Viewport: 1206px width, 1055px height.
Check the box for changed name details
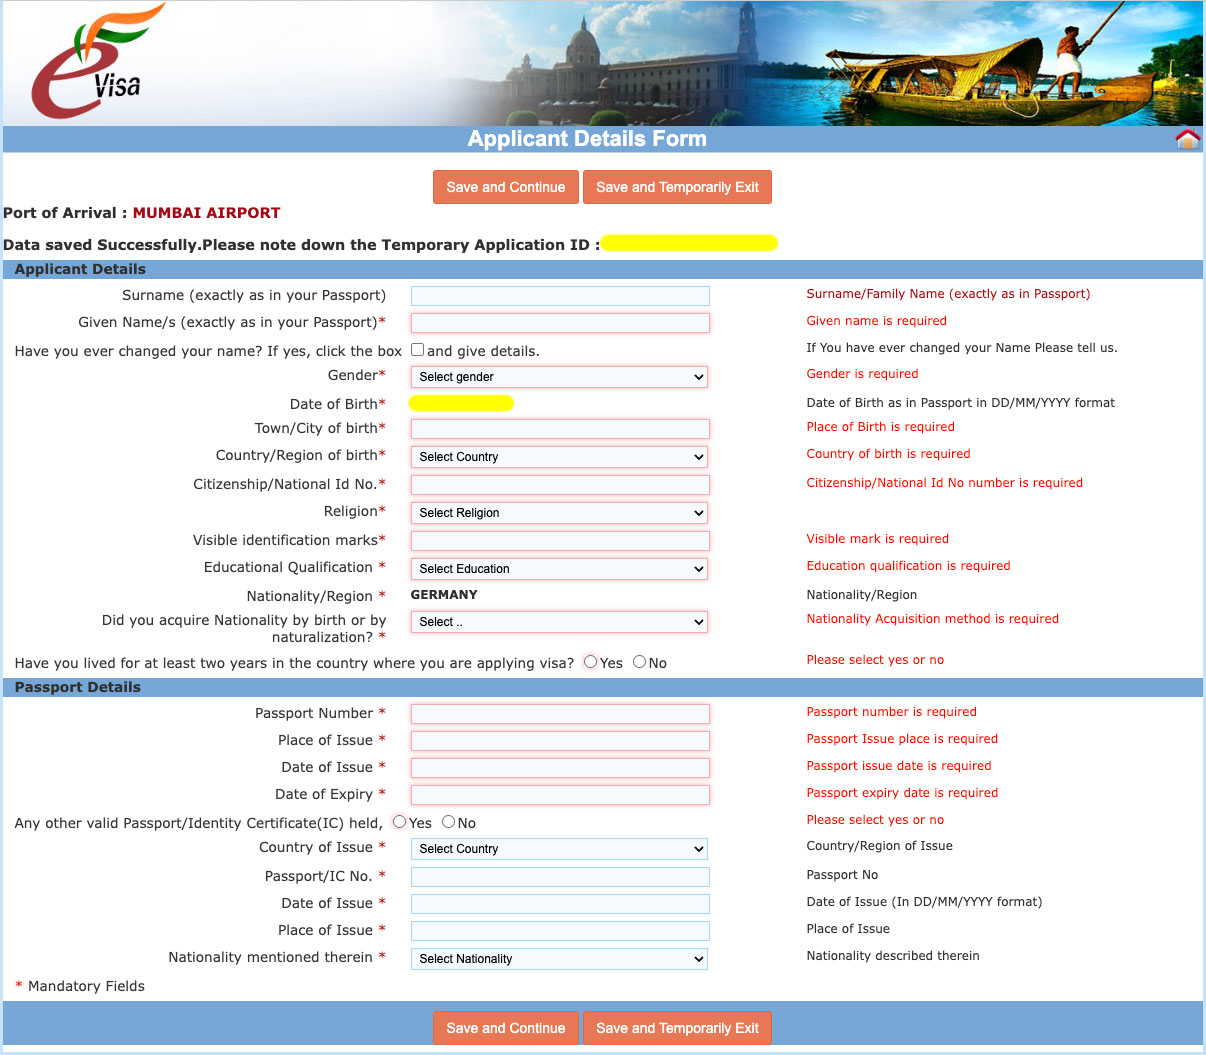417,348
